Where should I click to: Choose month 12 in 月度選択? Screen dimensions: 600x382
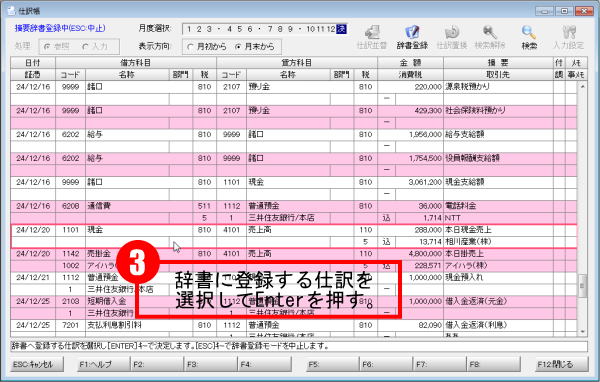tap(331, 29)
